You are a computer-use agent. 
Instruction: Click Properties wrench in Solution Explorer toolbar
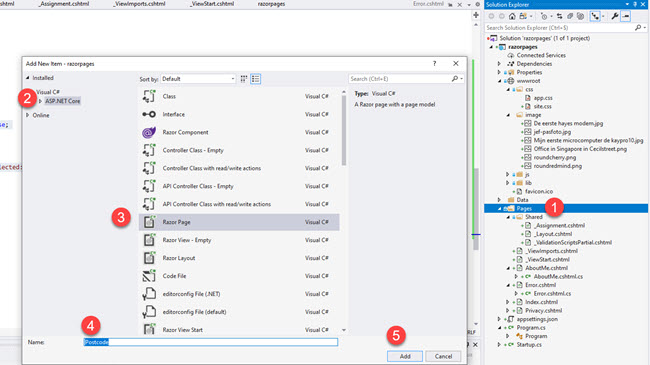(615, 16)
